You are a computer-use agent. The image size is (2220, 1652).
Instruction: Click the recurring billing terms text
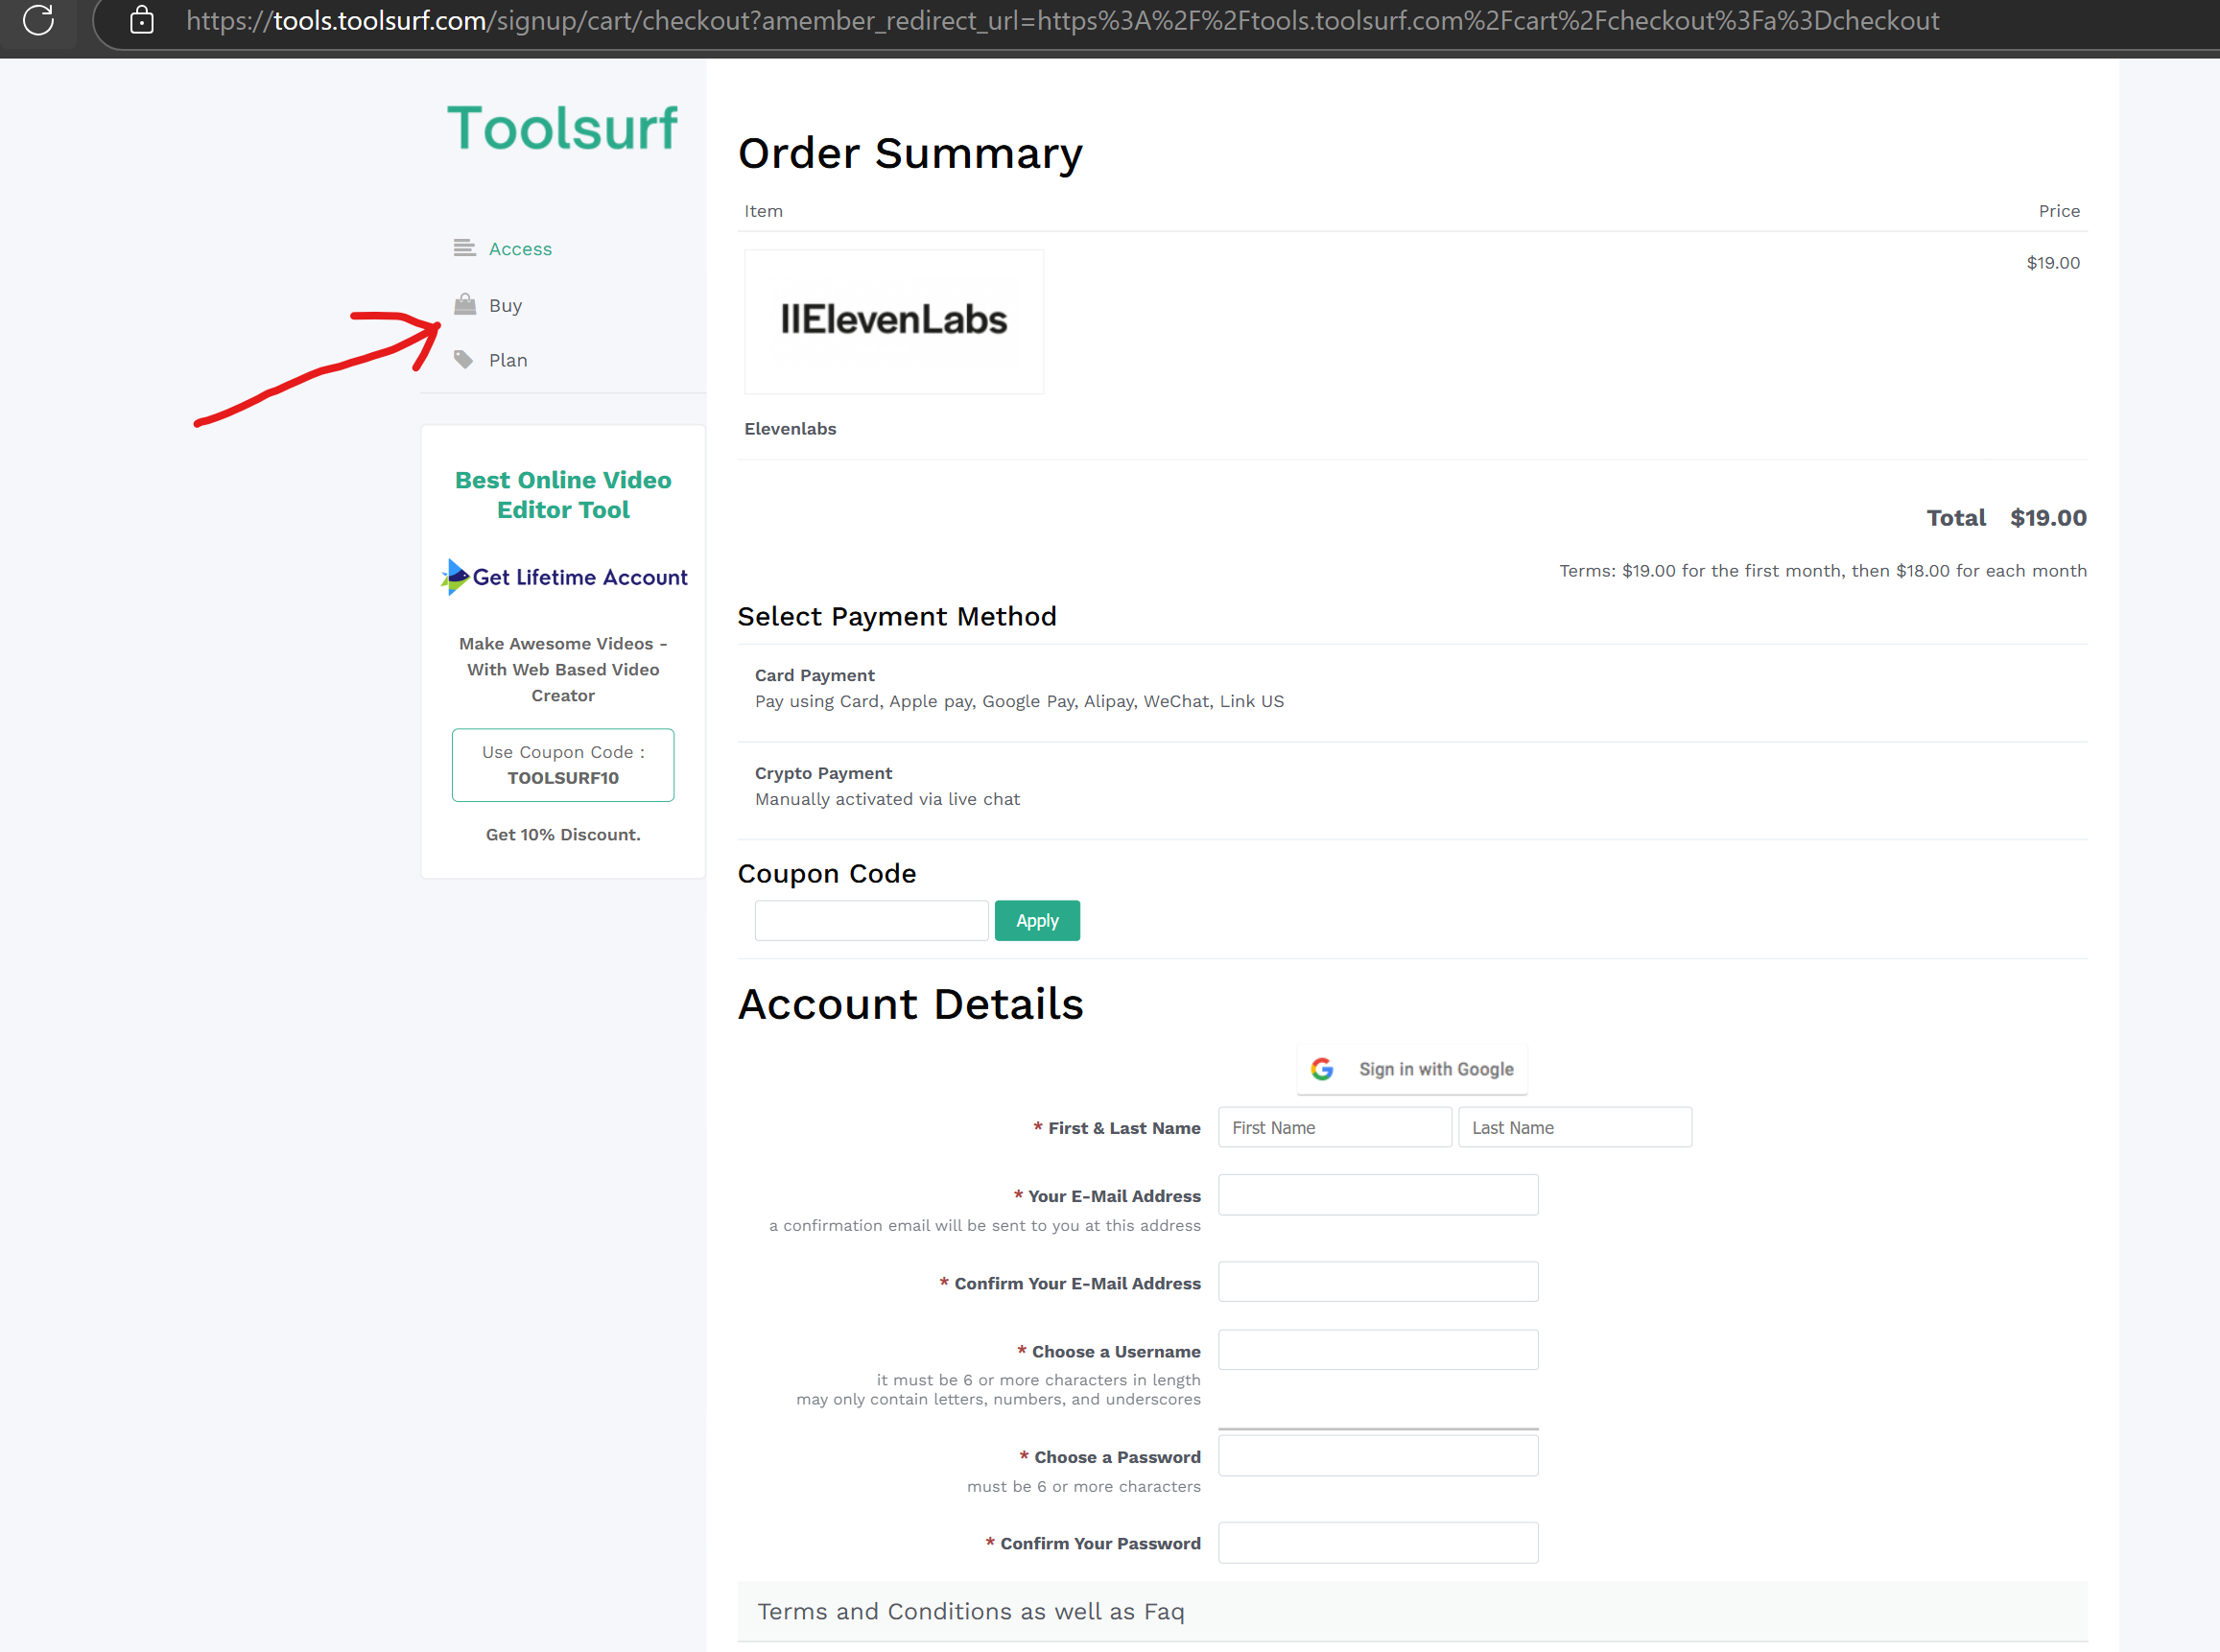[x=1823, y=571]
